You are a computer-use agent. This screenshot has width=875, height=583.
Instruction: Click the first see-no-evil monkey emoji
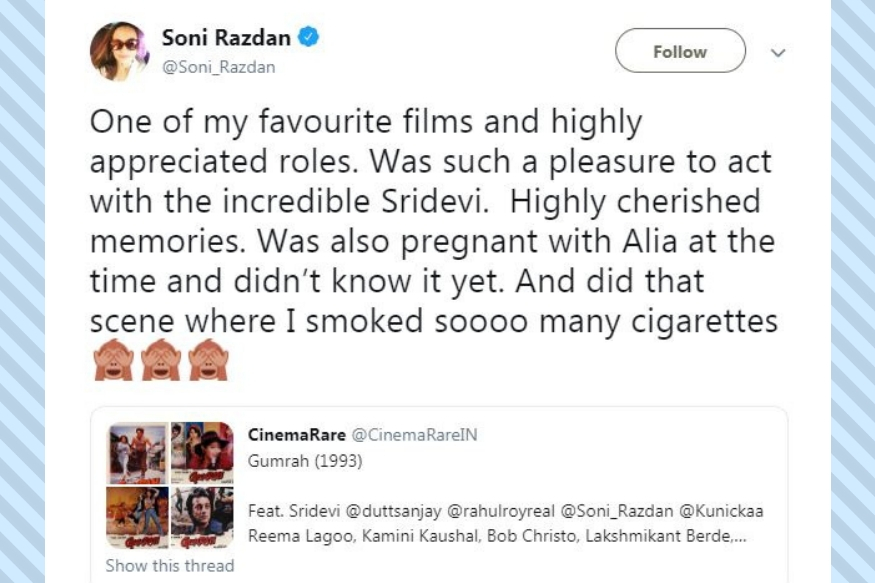tap(114, 359)
